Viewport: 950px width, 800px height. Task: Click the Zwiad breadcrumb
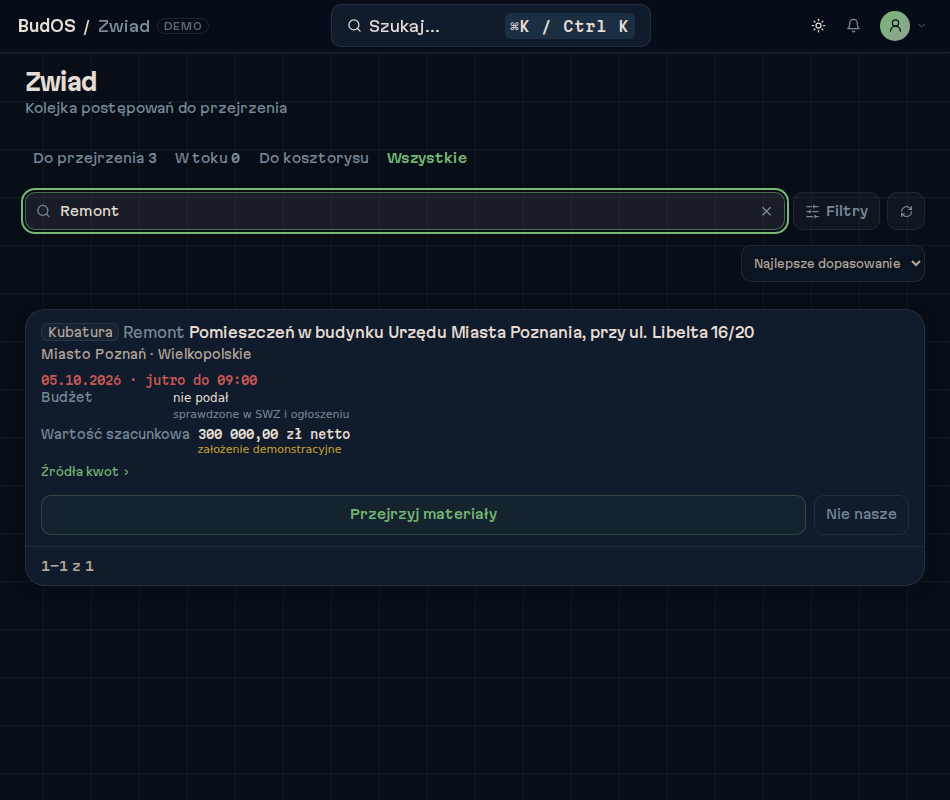[x=124, y=26]
